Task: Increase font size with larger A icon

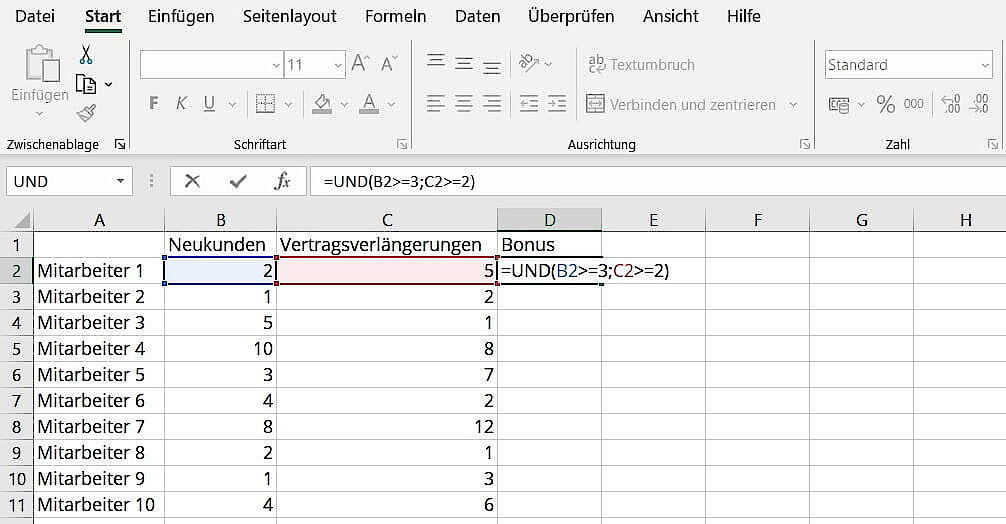Action: [x=360, y=63]
